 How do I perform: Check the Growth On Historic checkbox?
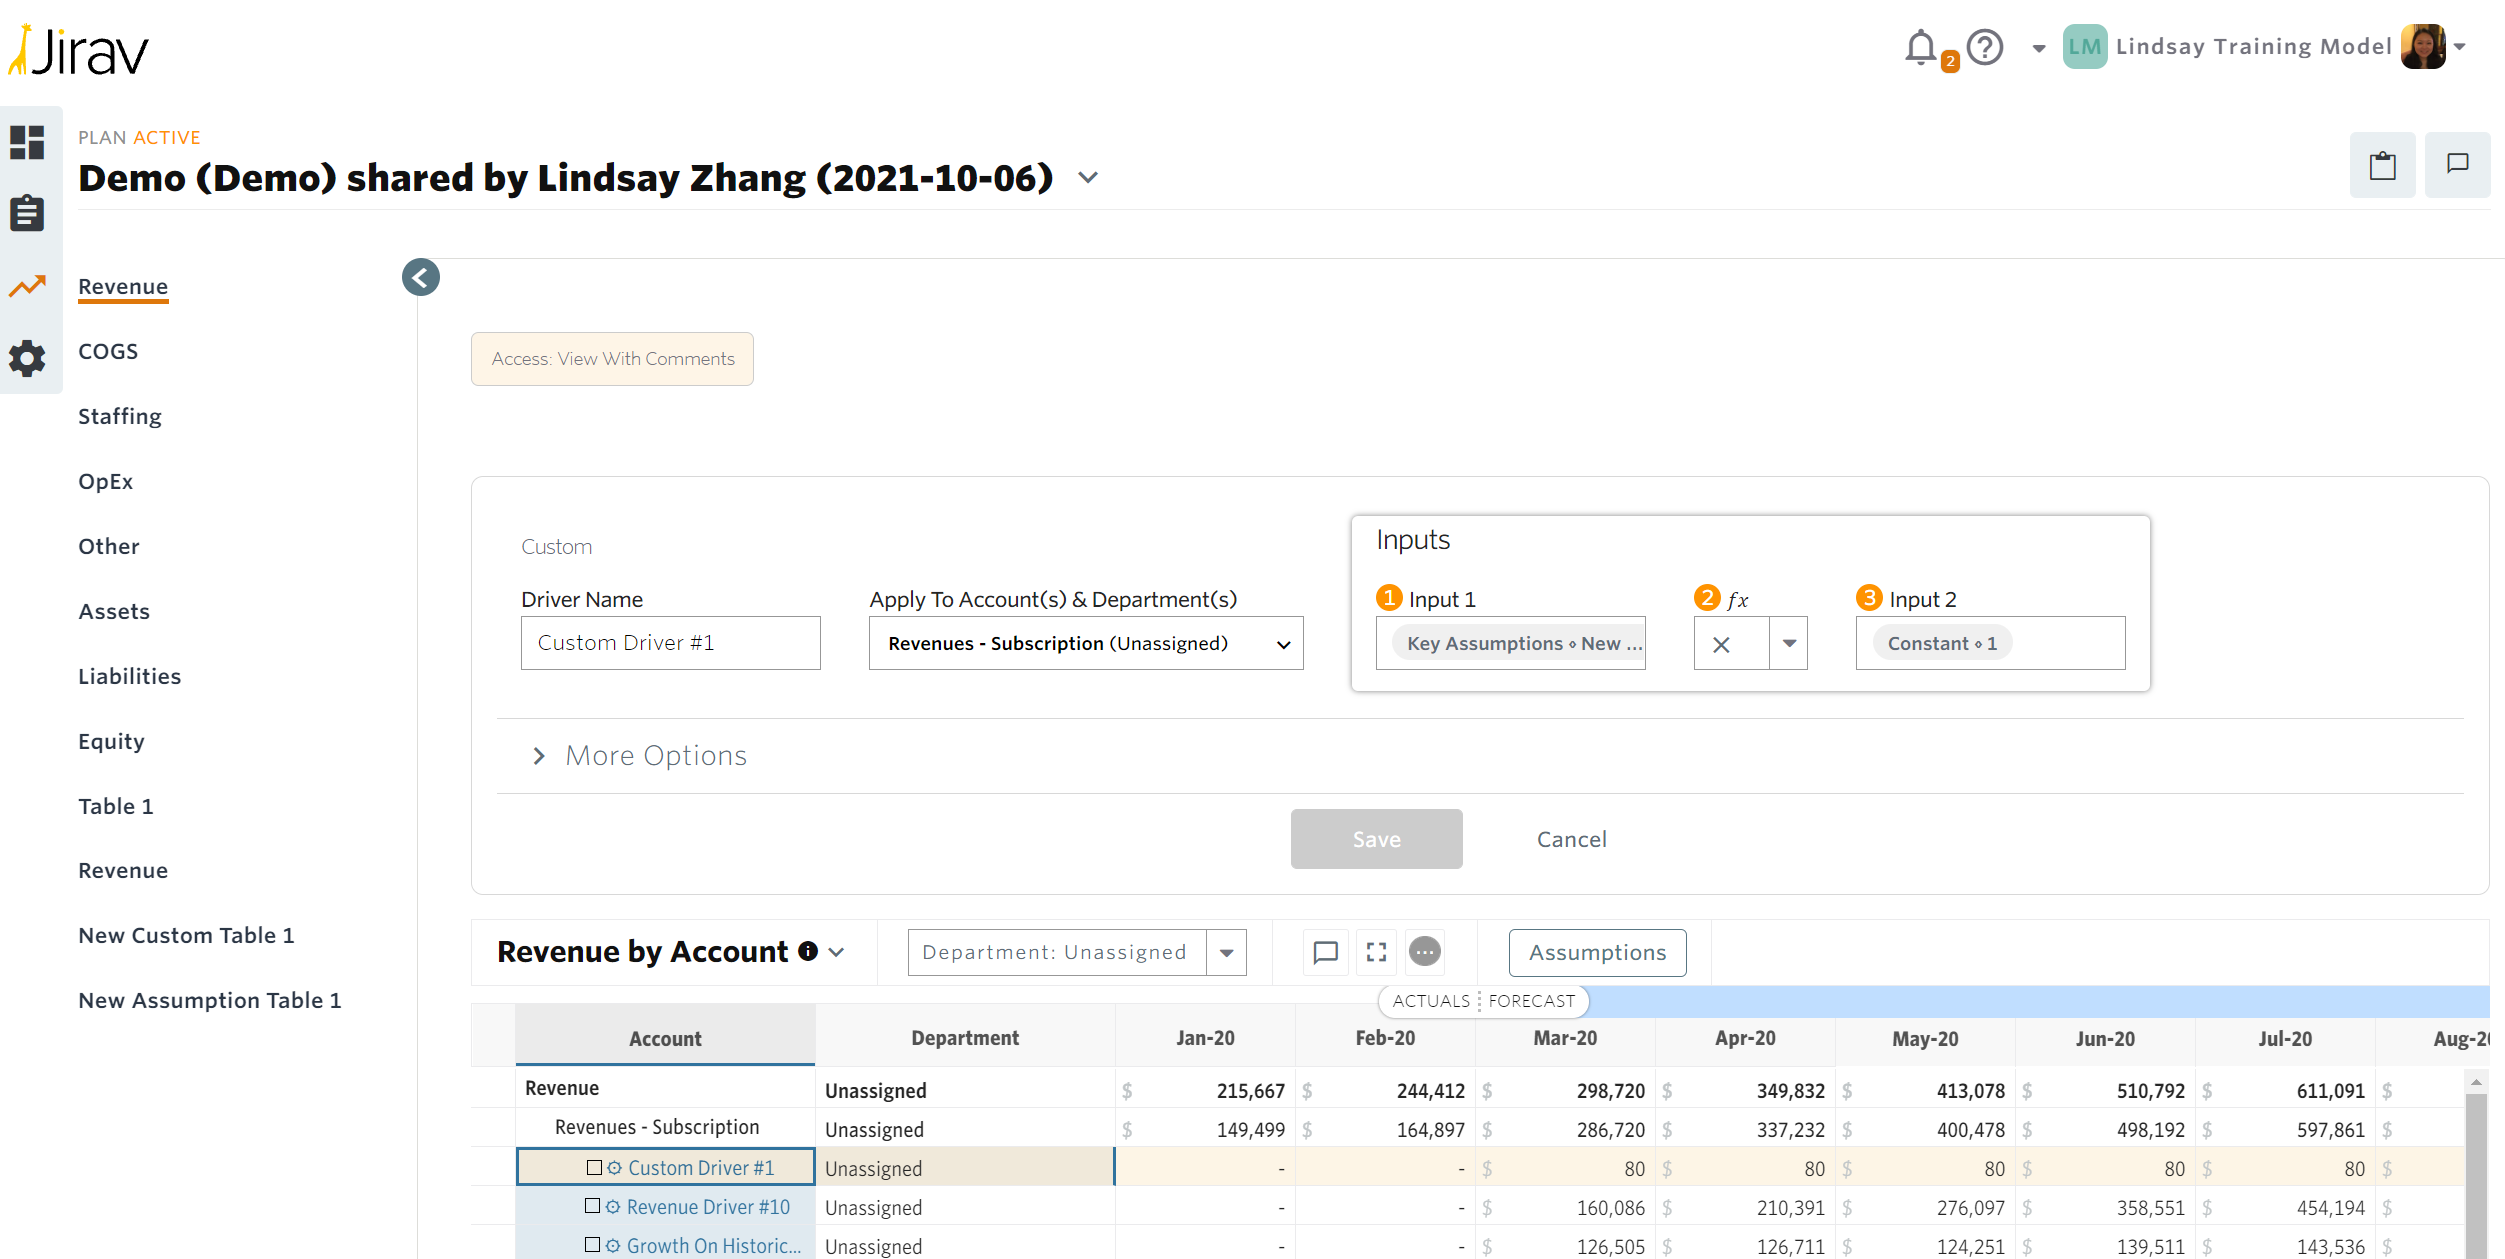click(x=593, y=1245)
